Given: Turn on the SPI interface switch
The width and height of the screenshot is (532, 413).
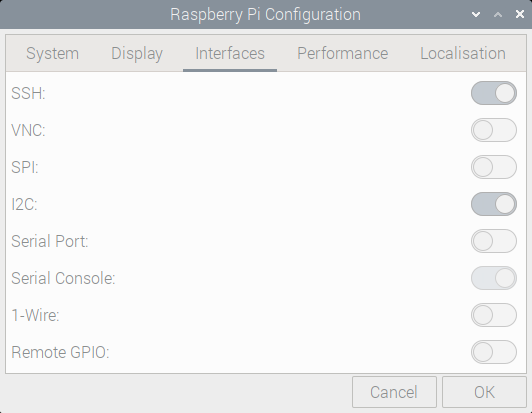Looking at the screenshot, I should (494, 167).
